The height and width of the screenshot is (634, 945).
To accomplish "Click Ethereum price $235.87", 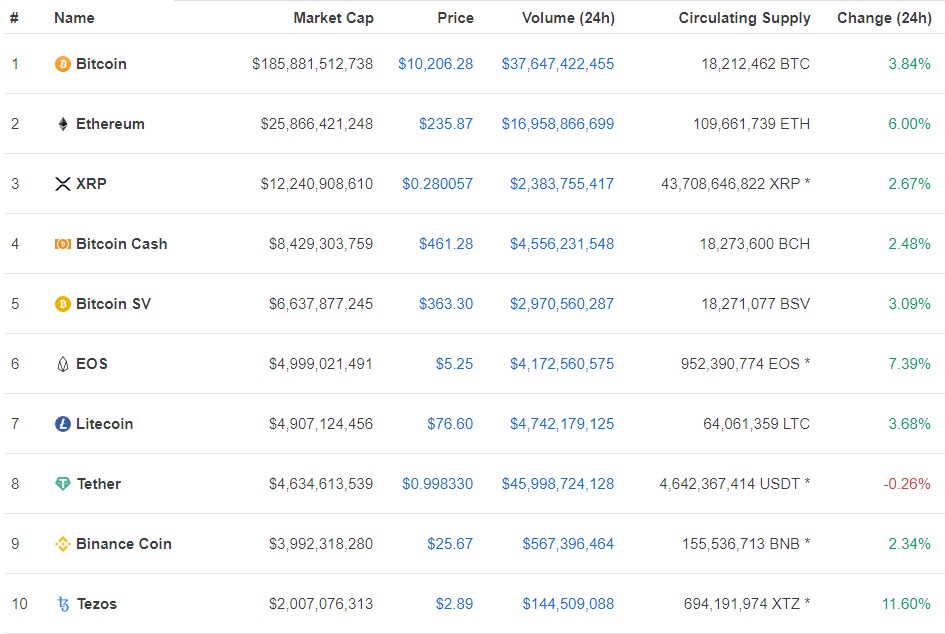I will [x=446, y=124].
